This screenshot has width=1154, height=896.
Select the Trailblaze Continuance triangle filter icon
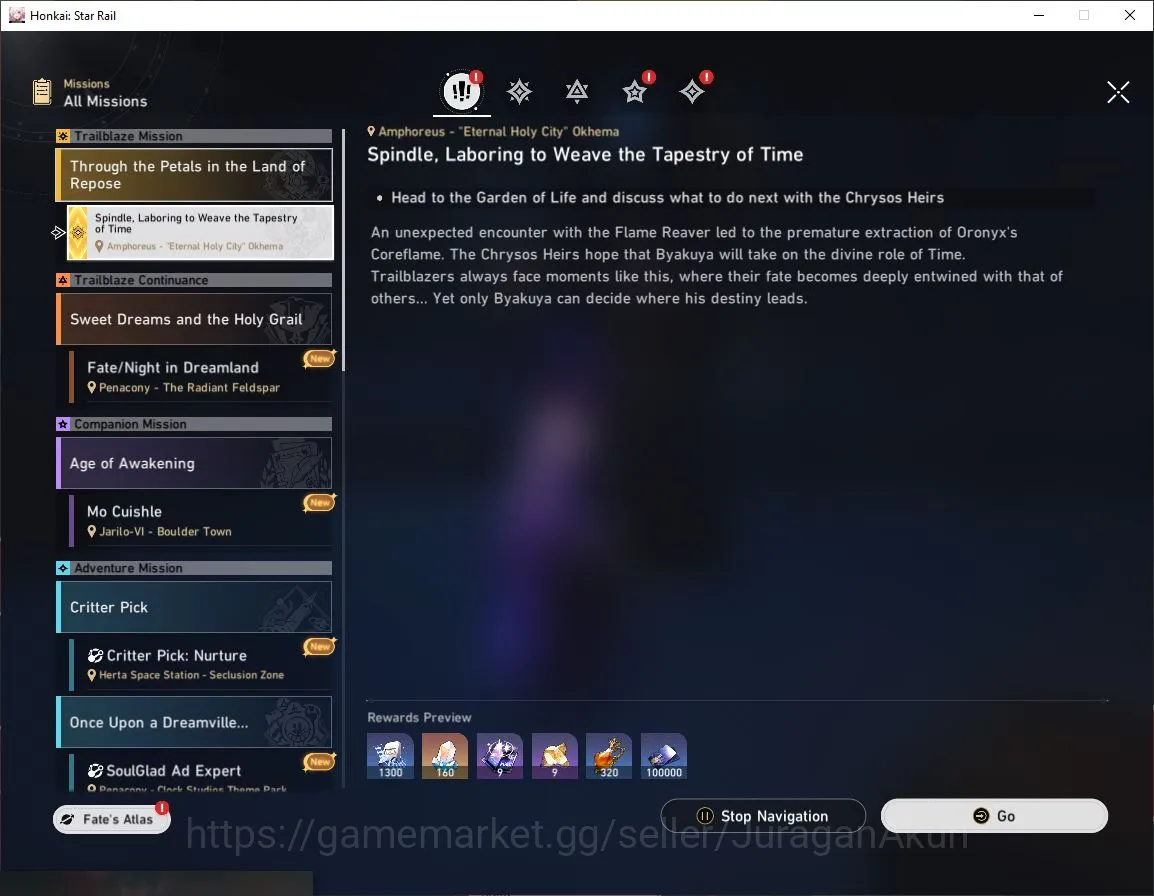click(576, 91)
